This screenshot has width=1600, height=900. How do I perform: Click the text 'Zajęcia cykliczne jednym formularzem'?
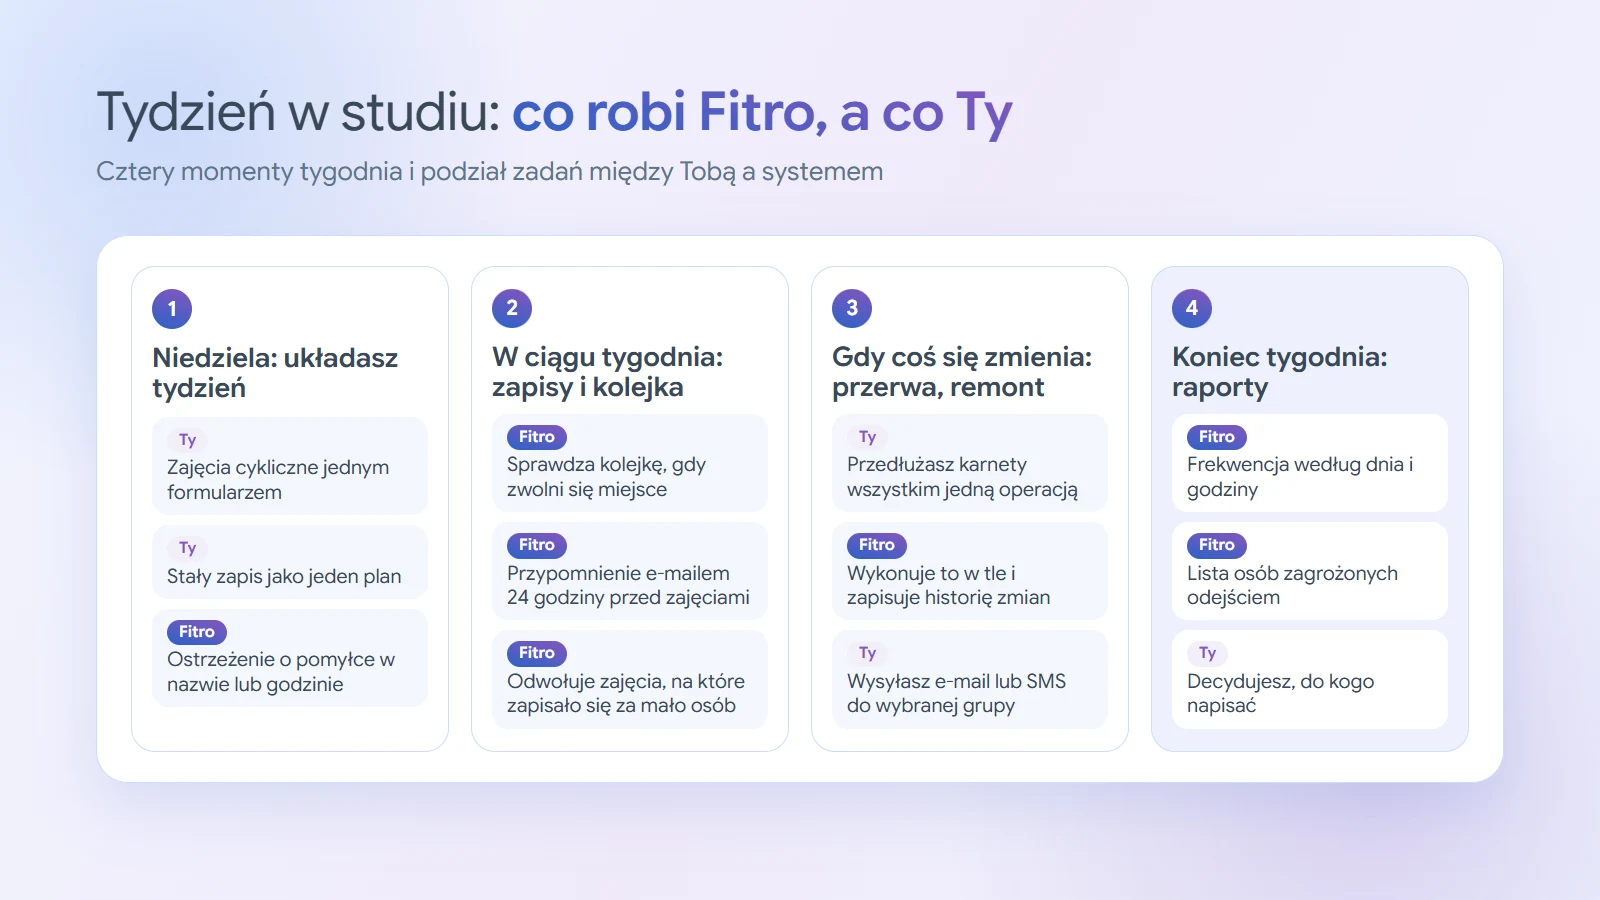278,480
